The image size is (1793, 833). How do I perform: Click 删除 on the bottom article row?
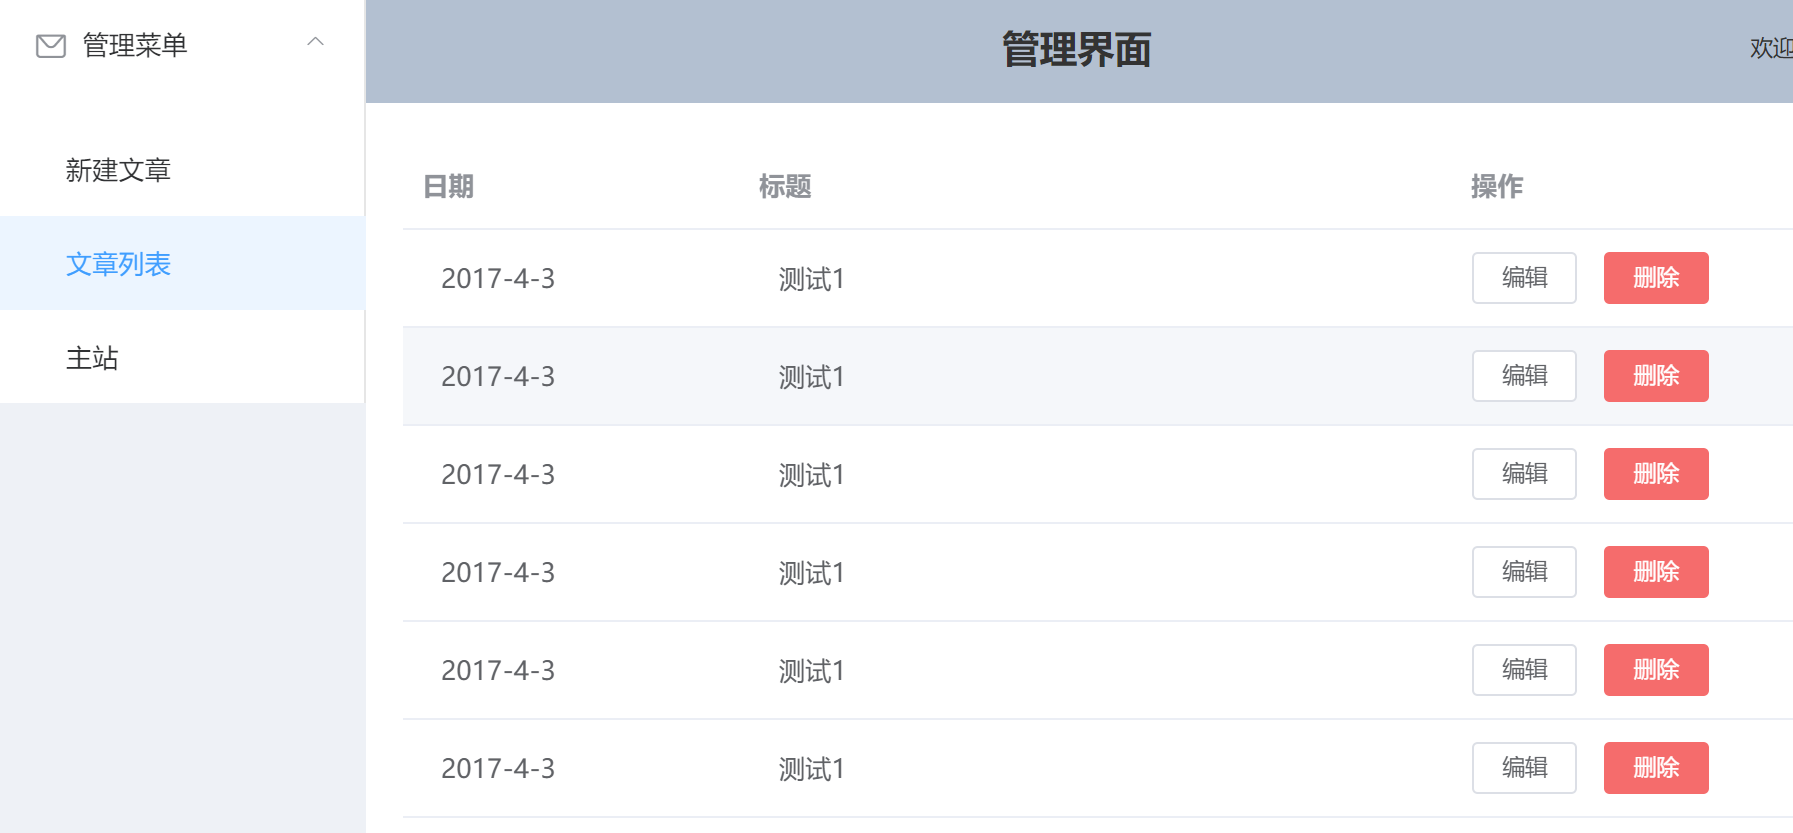pos(1655,767)
